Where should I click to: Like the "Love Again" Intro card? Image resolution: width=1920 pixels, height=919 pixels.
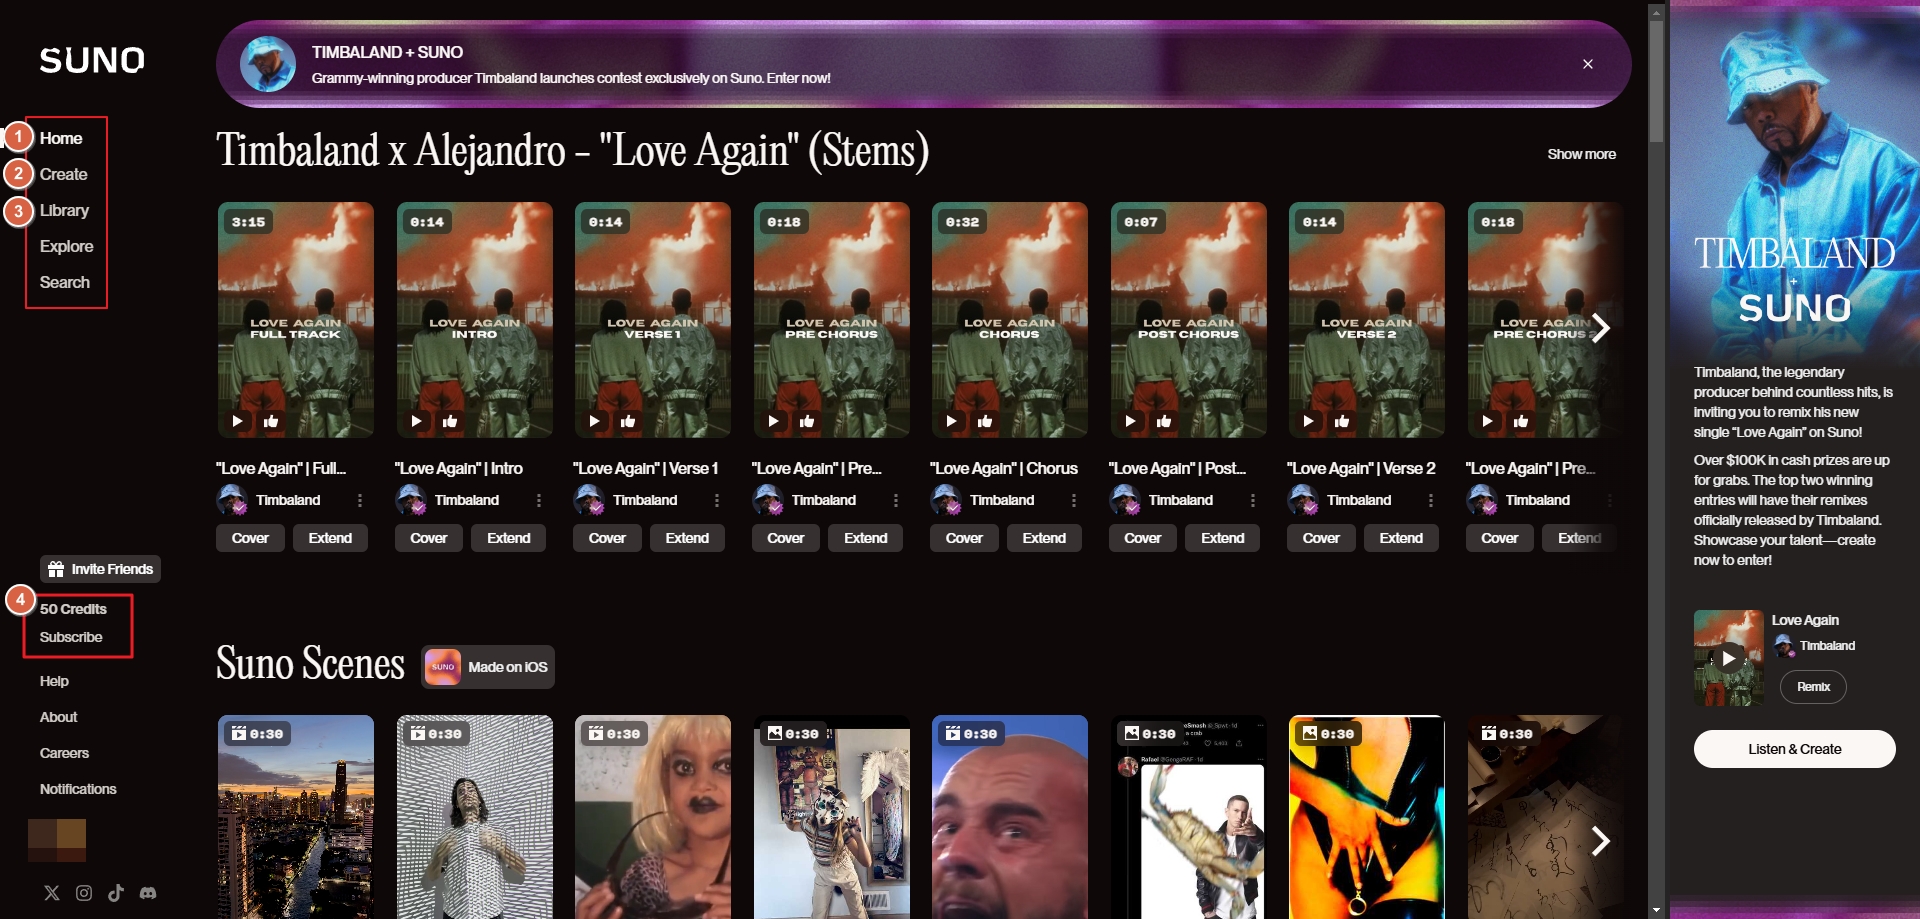450,421
